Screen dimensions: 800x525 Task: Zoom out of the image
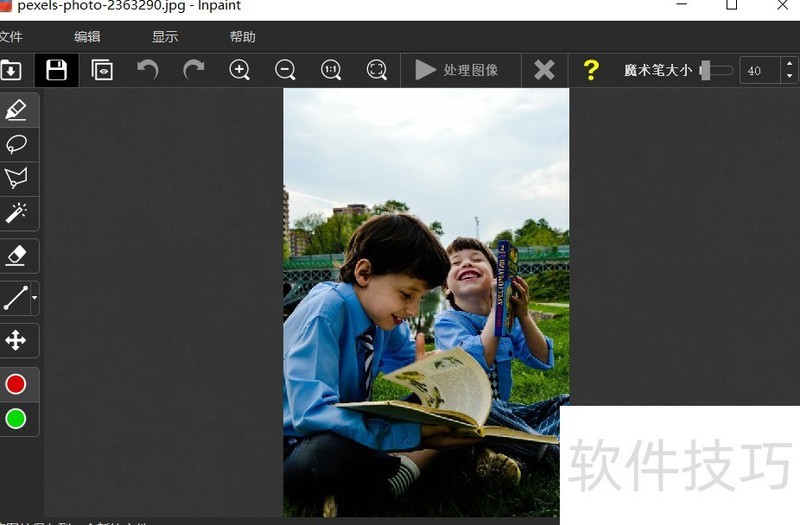tap(285, 70)
